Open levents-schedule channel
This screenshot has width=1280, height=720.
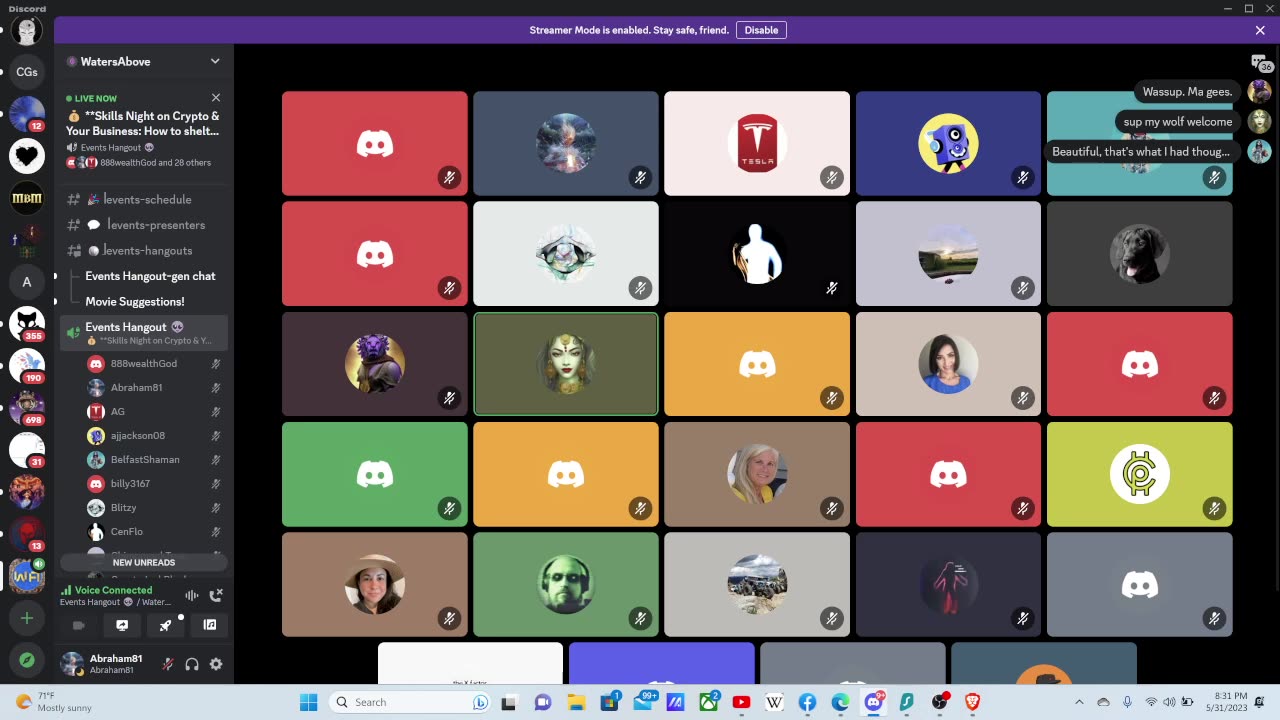pos(144,199)
